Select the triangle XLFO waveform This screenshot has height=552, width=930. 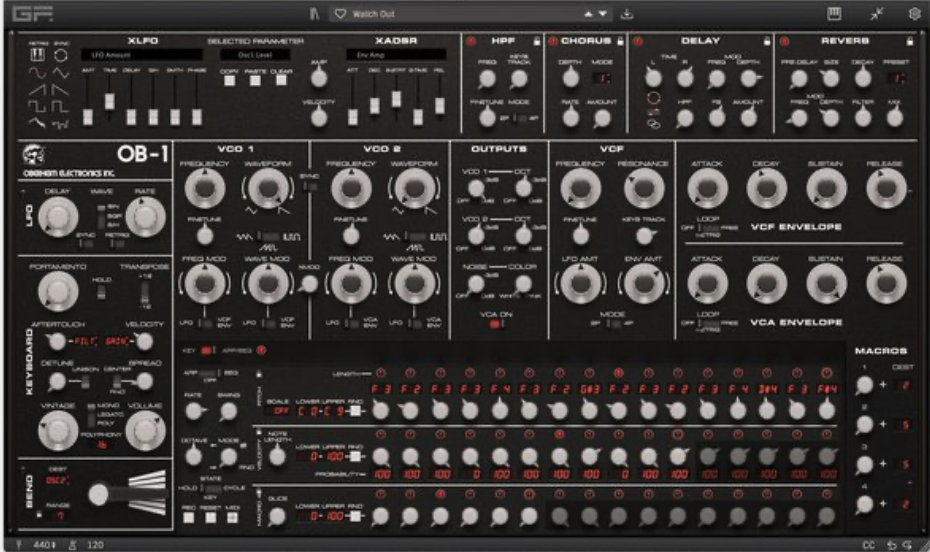pyautogui.click(x=60, y=73)
